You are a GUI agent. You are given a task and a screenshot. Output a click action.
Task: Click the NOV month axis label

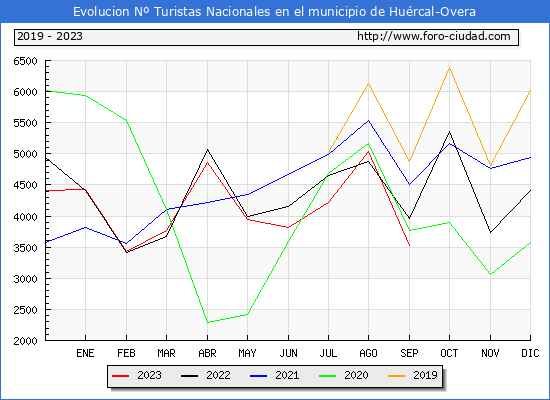coord(490,353)
